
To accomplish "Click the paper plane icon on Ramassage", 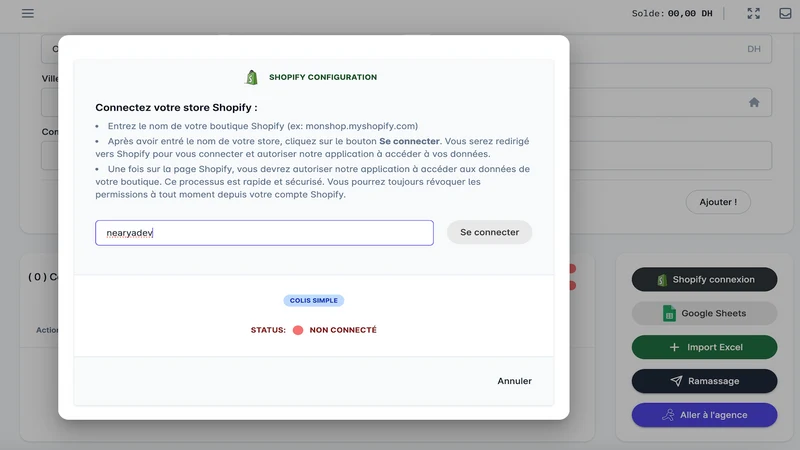I will pyautogui.click(x=676, y=381).
